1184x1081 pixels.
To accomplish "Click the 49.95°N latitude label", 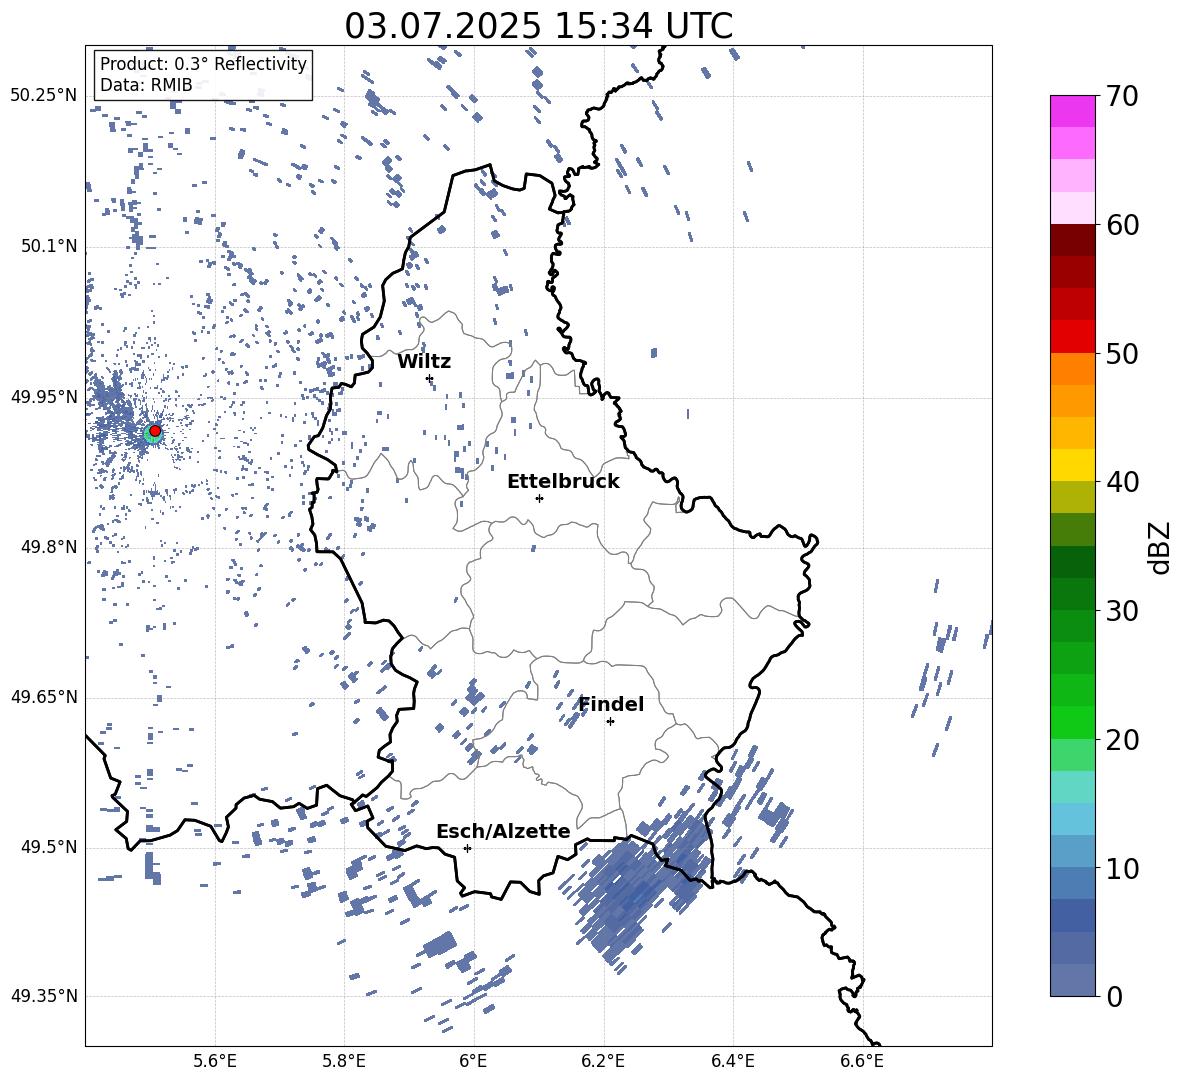I will pyautogui.click(x=44, y=396).
